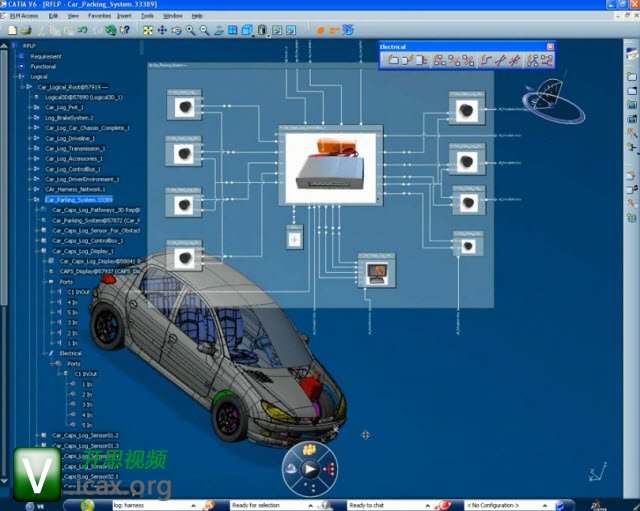Open the view rendering style cylinder icon
Image resolution: width=640 pixels, height=511 pixels.
click(x=262, y=30)
